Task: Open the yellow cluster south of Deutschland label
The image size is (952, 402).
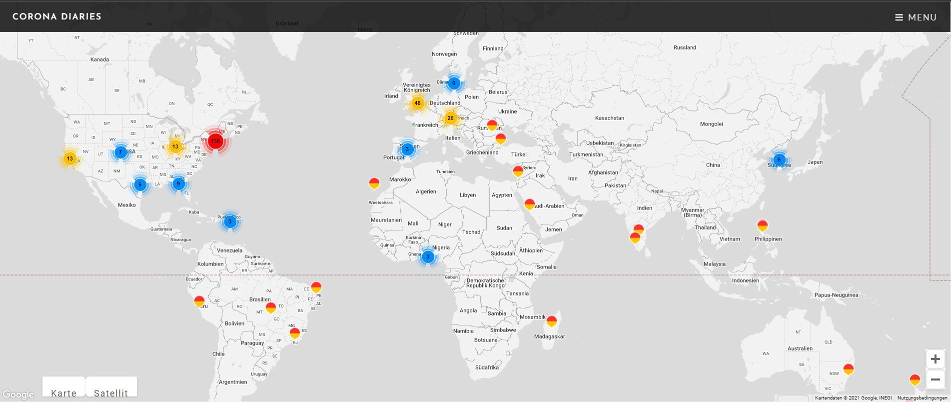Action: click(x=450, y=118)
